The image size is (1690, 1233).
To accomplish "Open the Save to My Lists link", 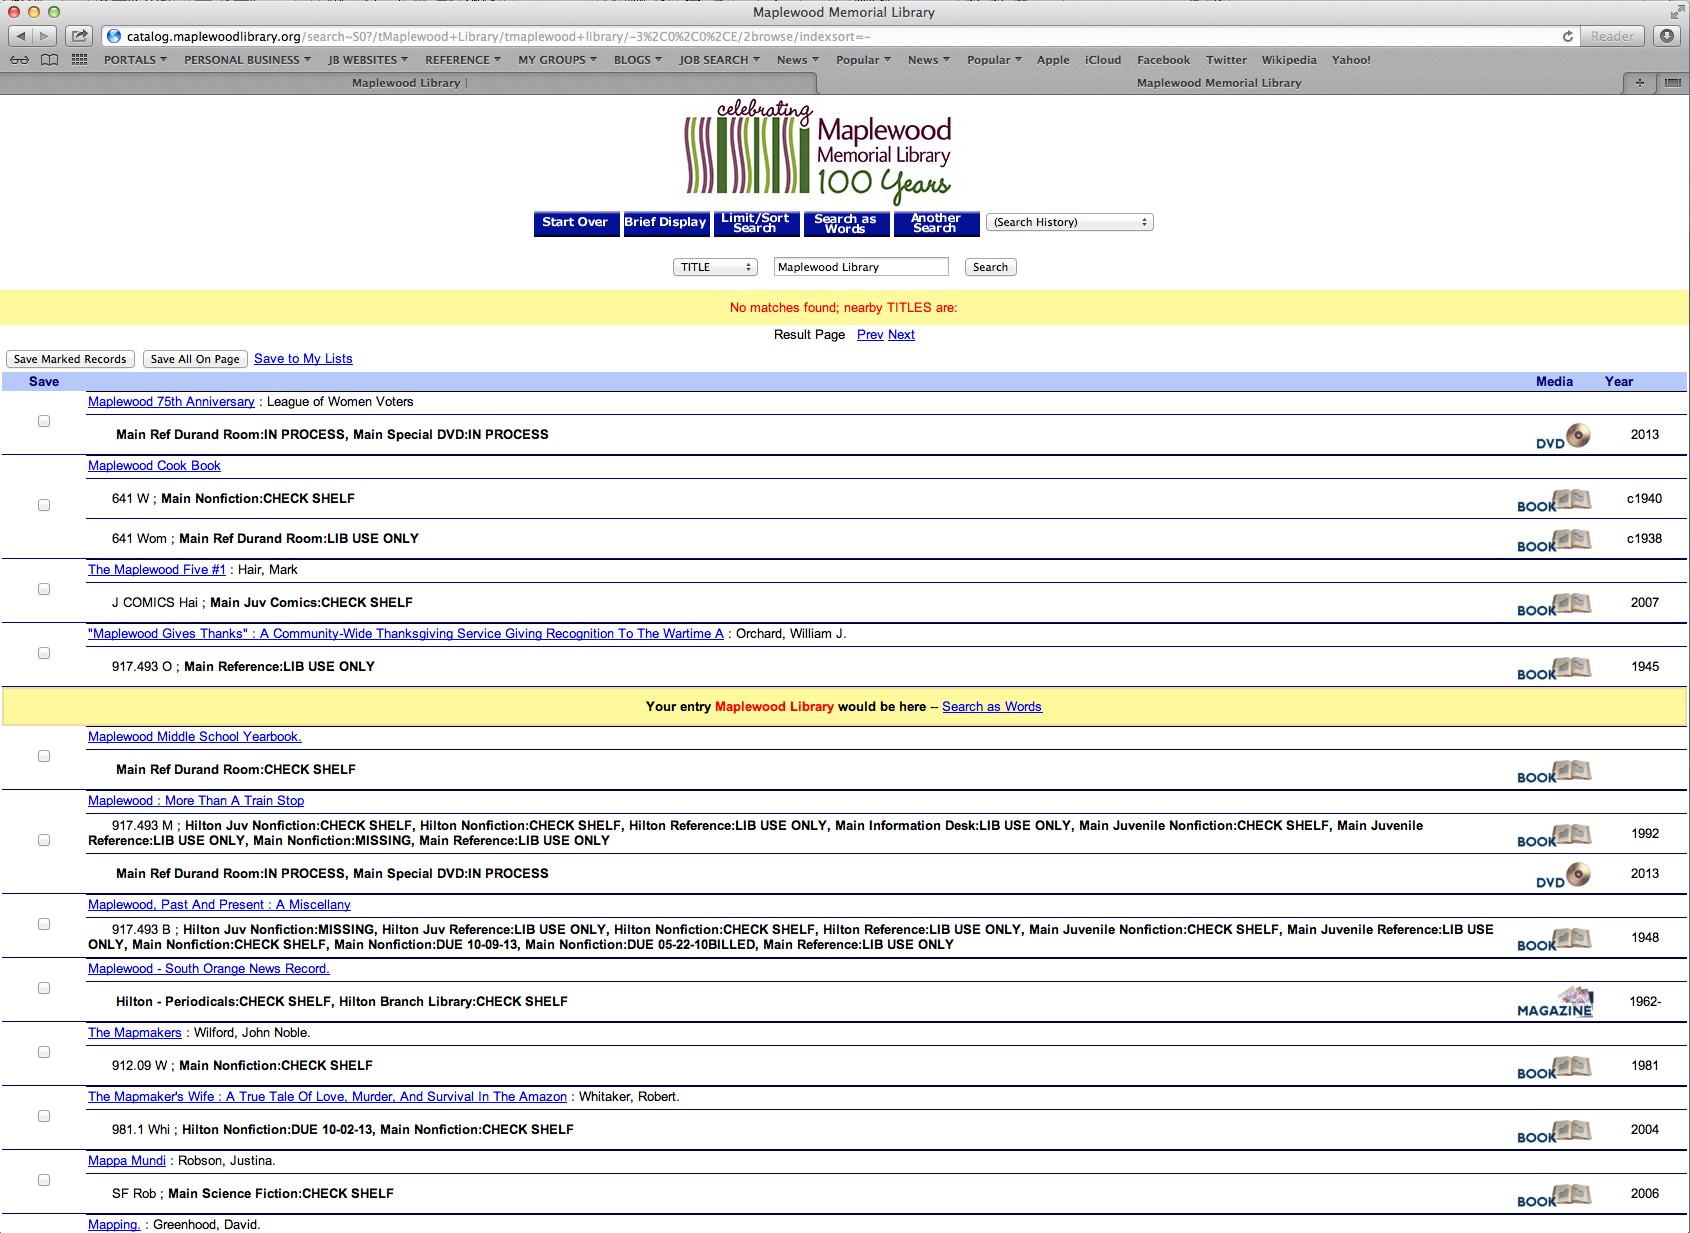I will pyautogui.click(x=303, y=359).
